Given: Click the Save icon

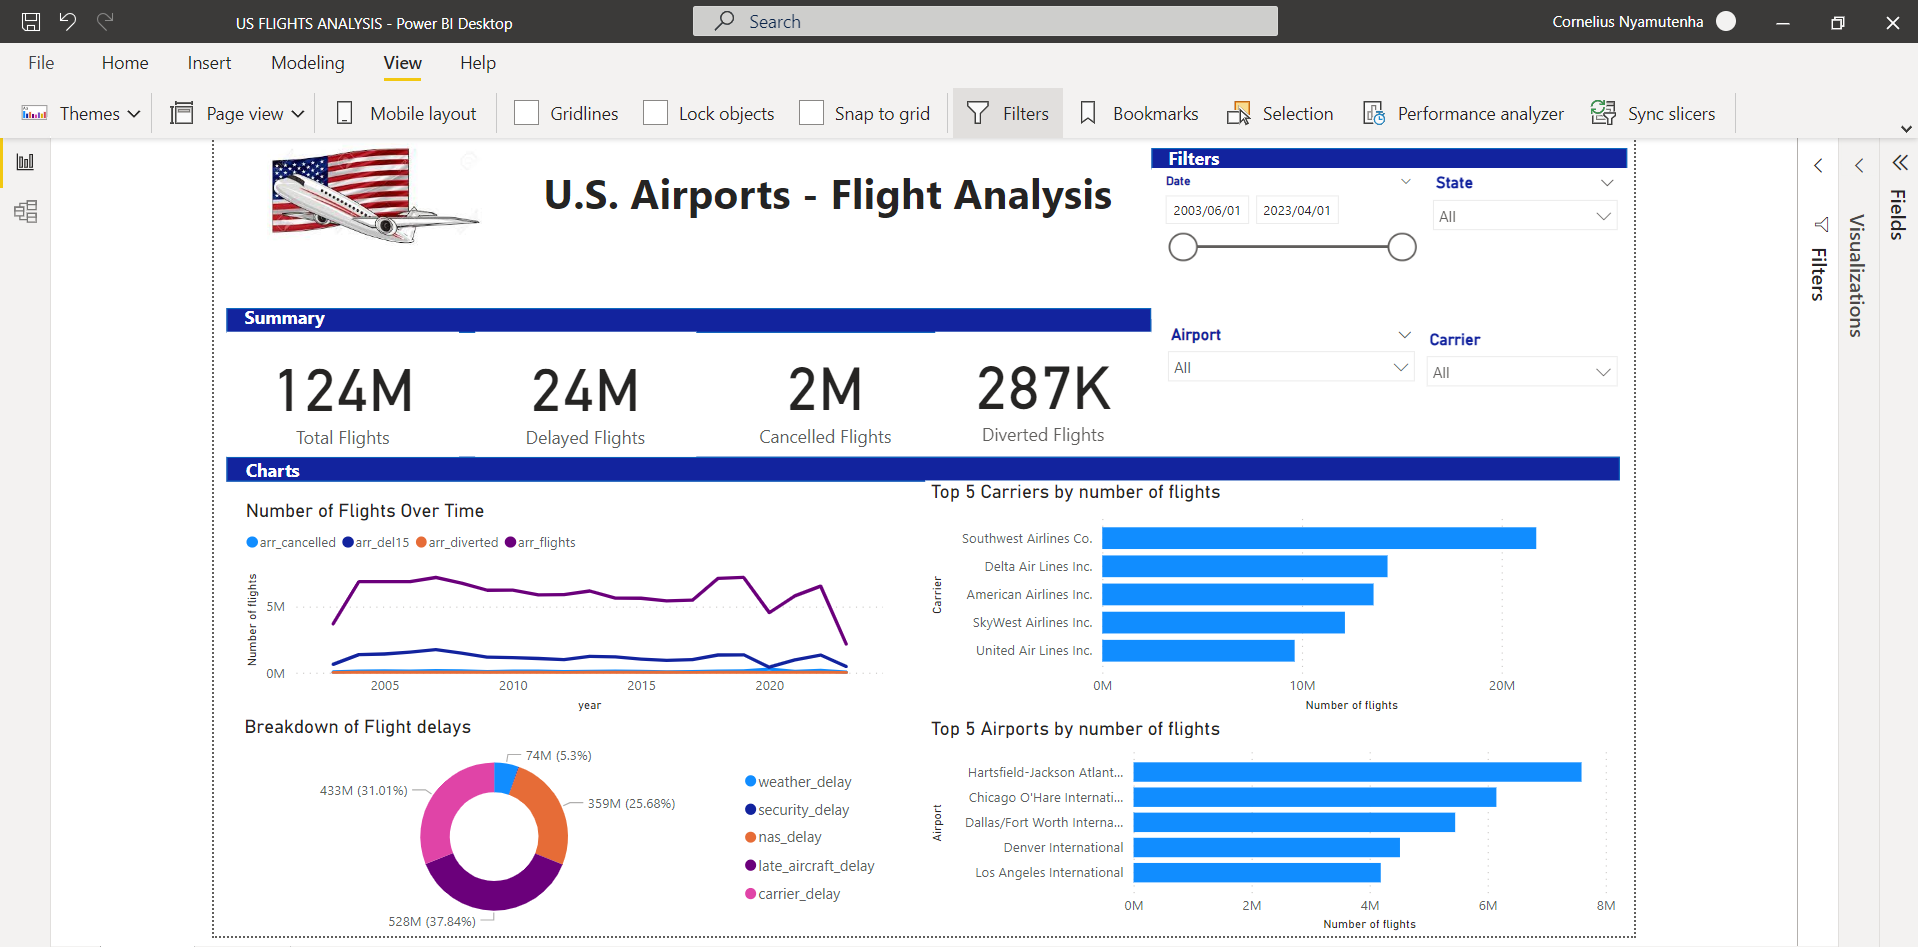Looking at the screenshot, I should 29,22.
